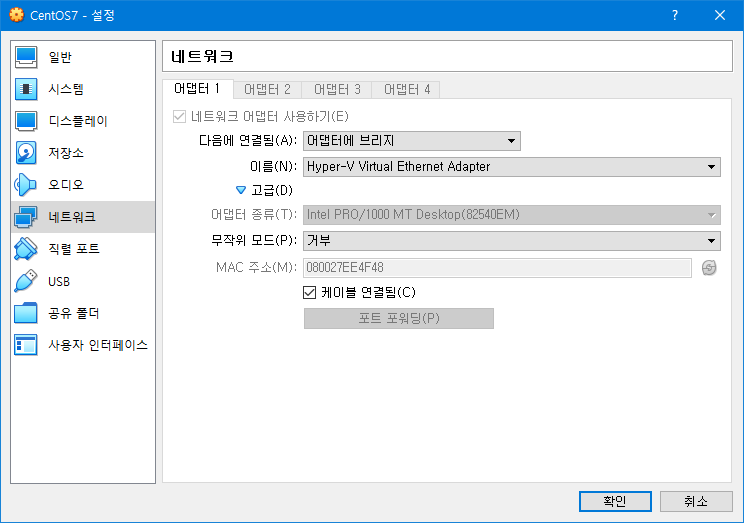Screen dimensions: 744x523
Task: Select the 시스템 chip icon
Action: point(26,89)
